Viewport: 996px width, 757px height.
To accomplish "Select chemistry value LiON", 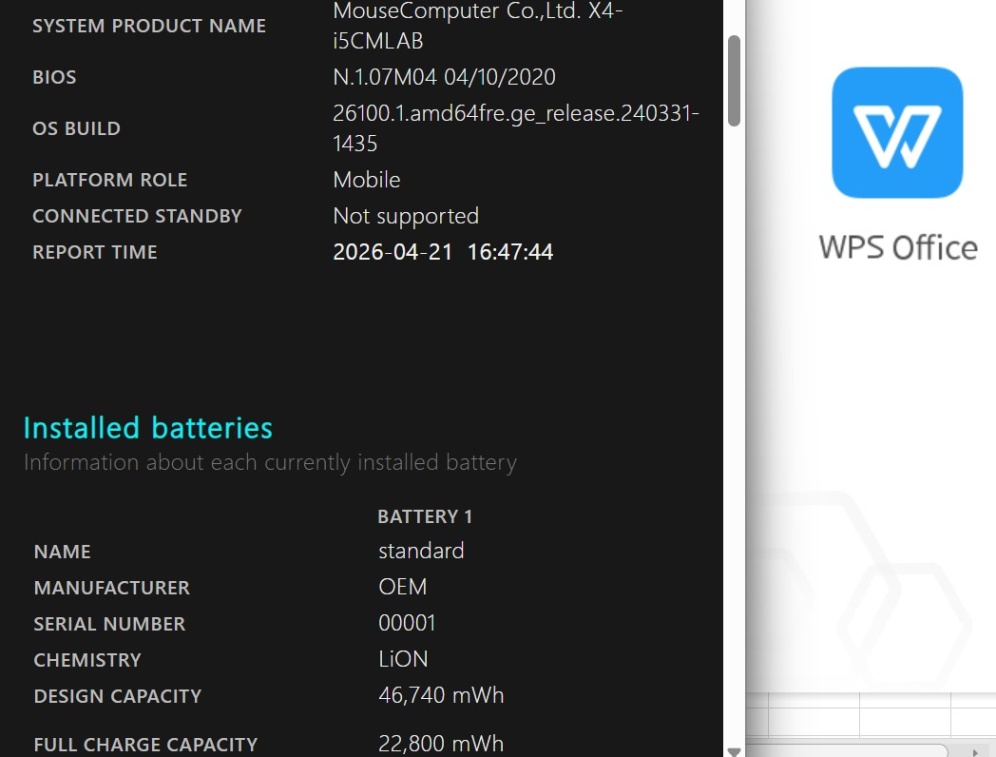I will (x=403, y=659).
